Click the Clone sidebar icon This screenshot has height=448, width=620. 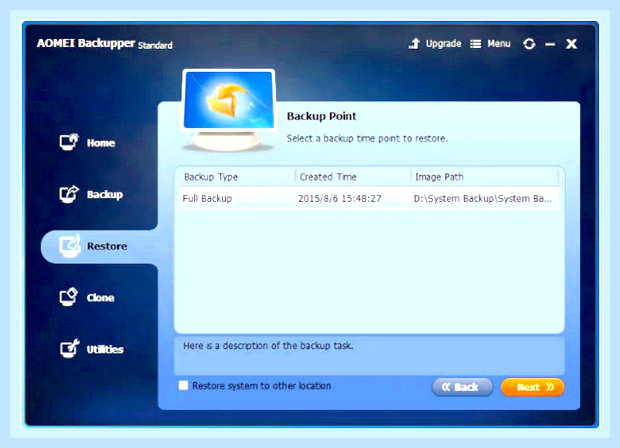point(69,297)
